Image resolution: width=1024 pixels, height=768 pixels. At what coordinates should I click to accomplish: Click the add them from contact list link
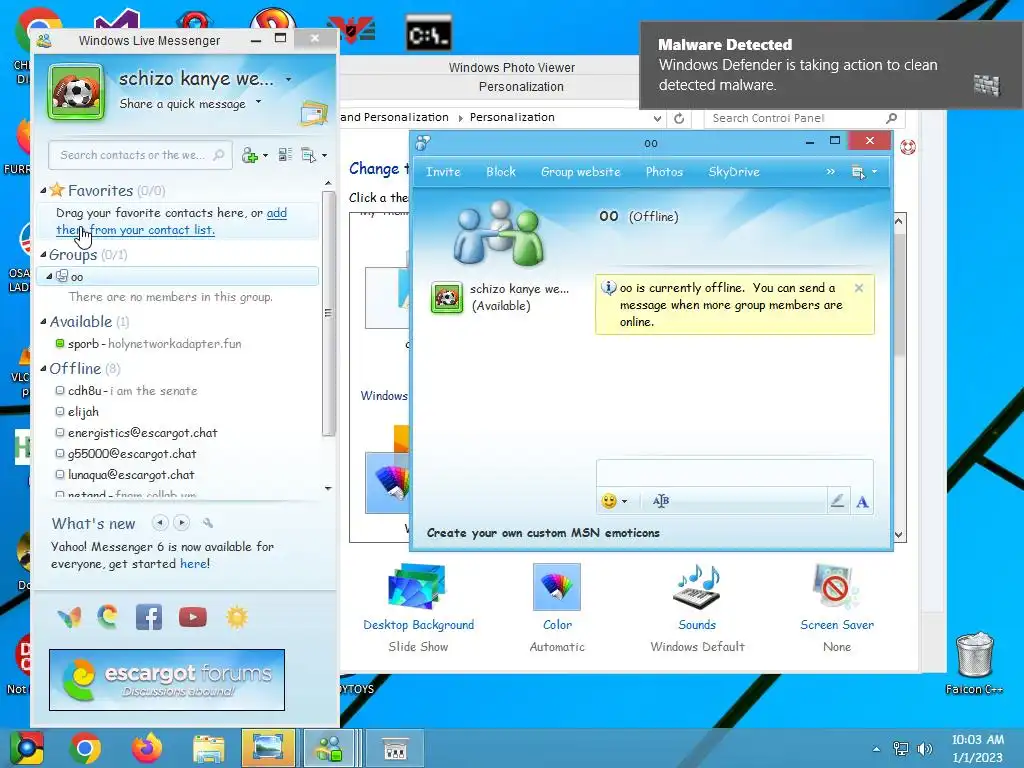point(171,221)
